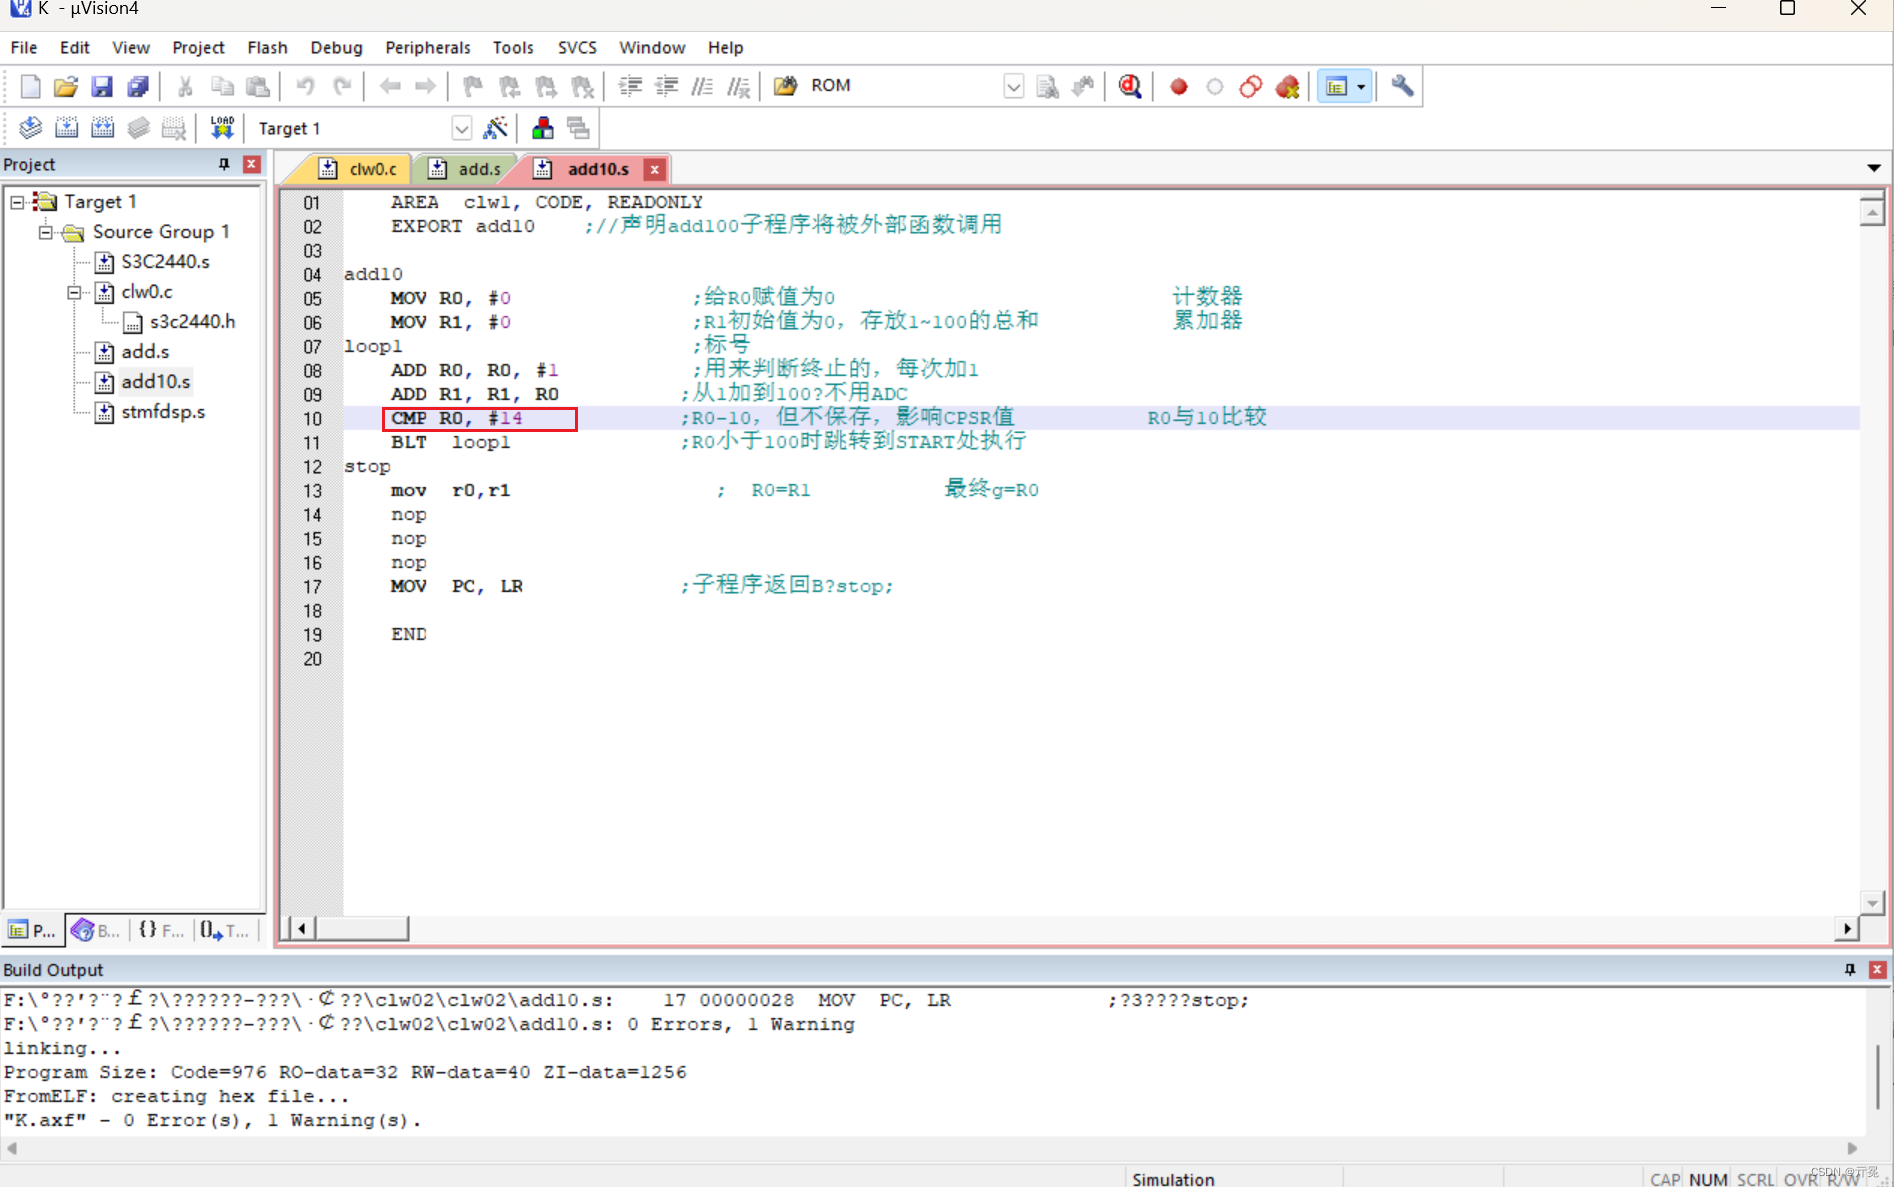The image size is (1894, 1187).
Task: Kill all breakpoints with the red X icon
Action: click(x=1288, y=87)
